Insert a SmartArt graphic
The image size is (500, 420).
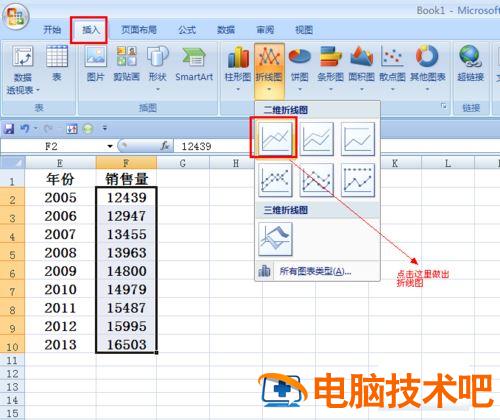[x=194, y=63]
